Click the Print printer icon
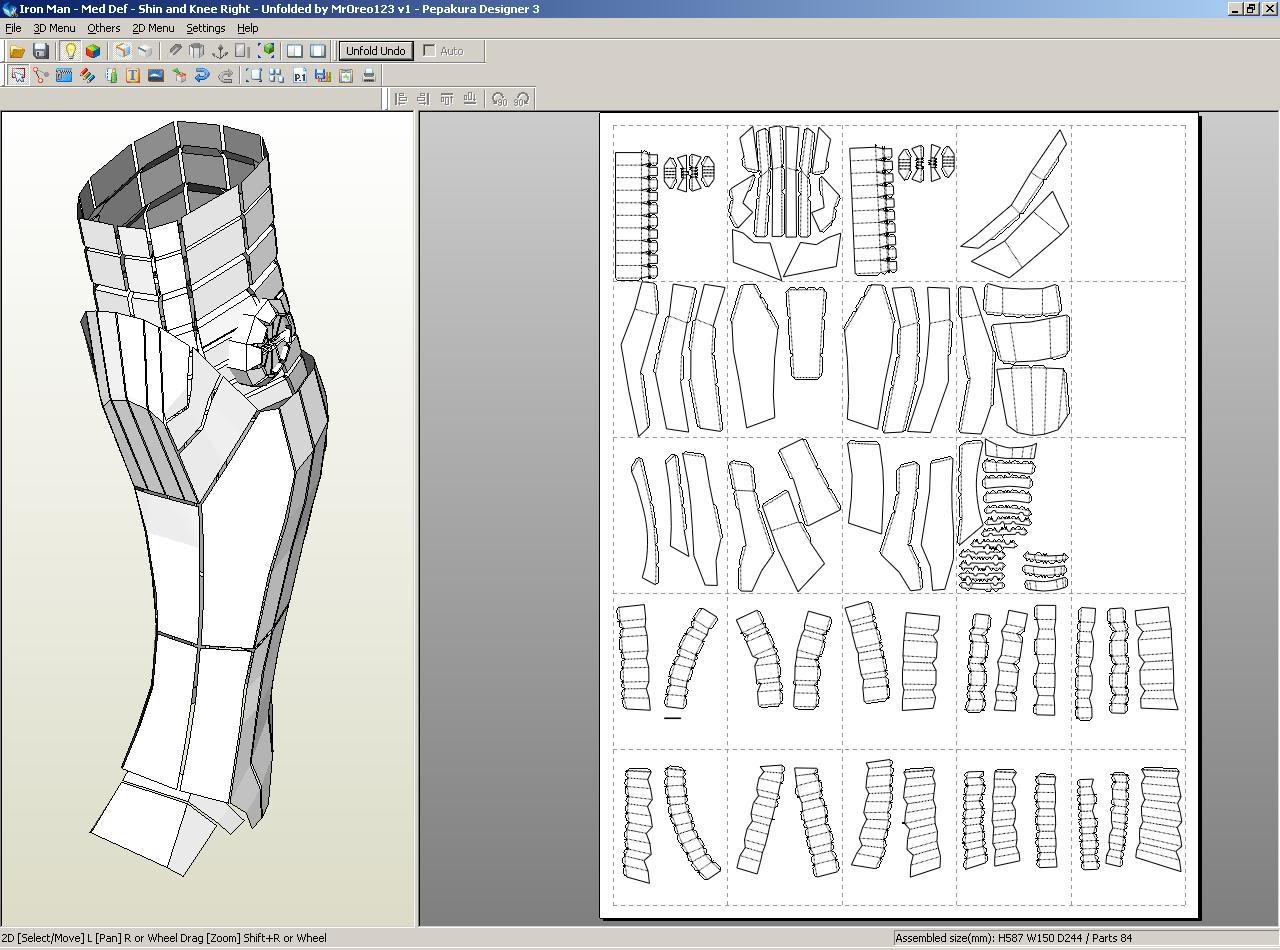Screen dimensions: 1280x950 [369, 75]
